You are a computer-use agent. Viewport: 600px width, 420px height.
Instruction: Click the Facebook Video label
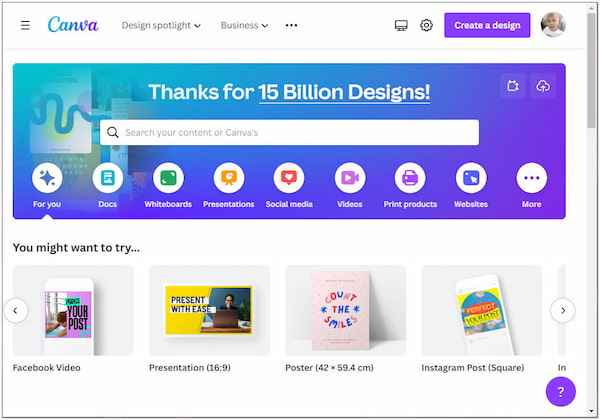47,368
